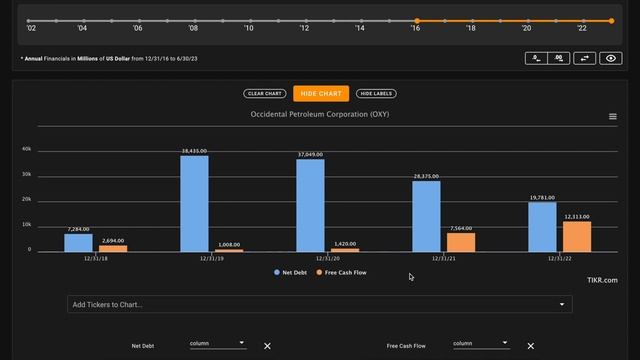
Task: Click the 12/31/21 x-axis label
Action: pos(444,259)
